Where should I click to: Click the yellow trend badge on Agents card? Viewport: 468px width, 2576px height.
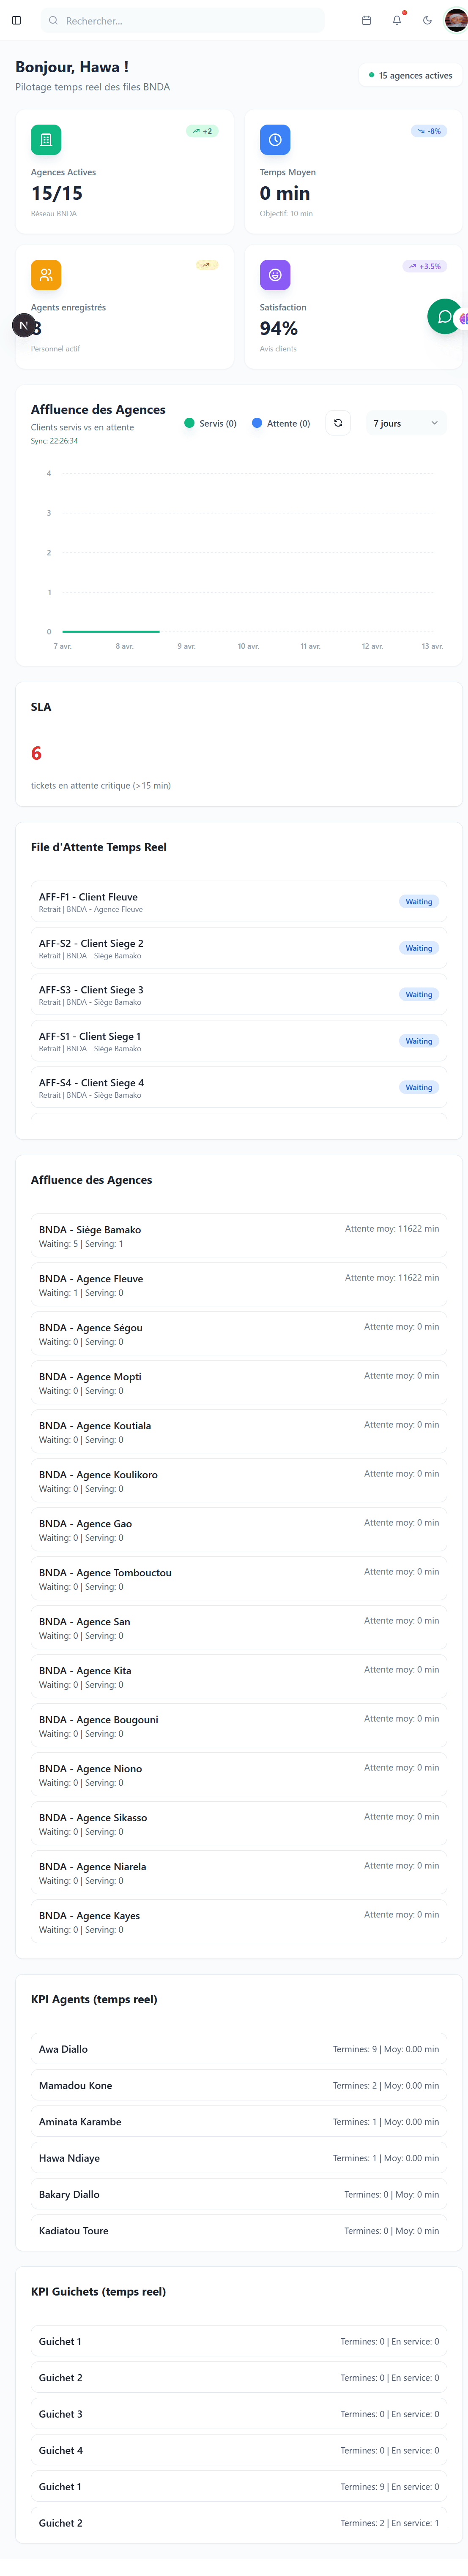click(207, 265)
